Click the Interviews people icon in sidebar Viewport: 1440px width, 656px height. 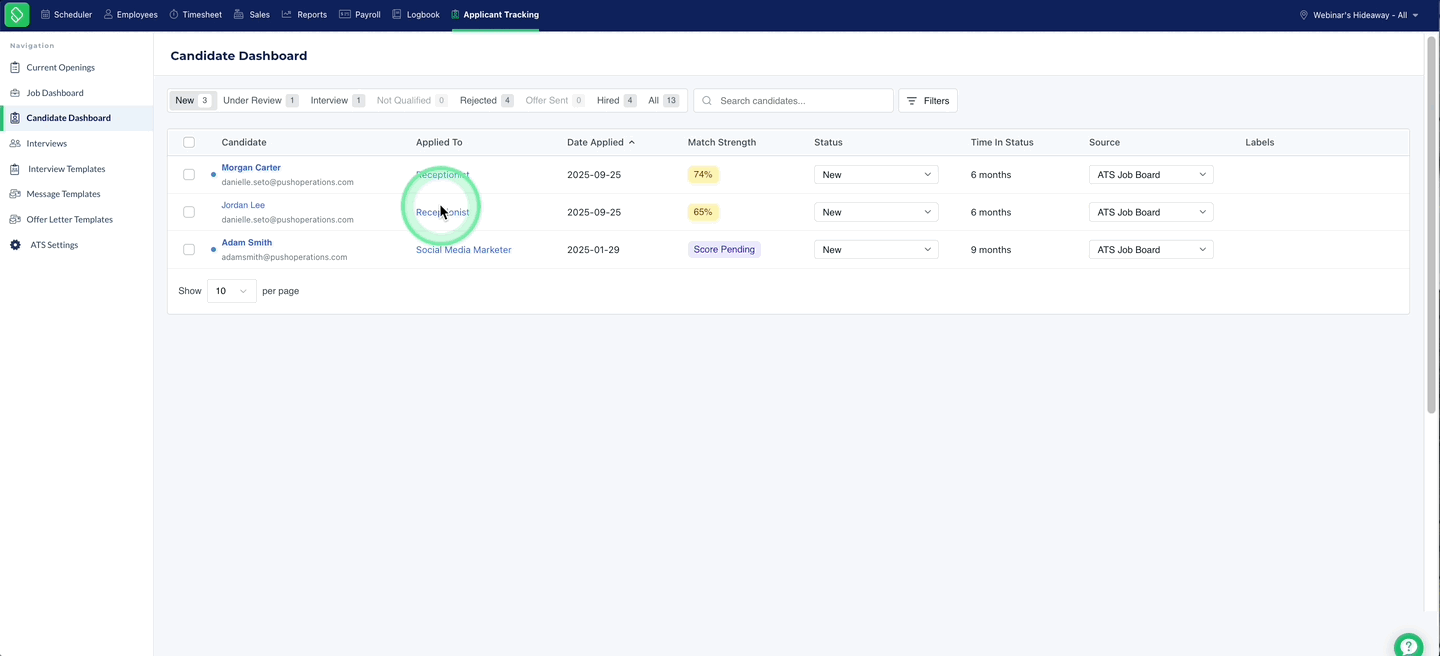tap(15, 143)
